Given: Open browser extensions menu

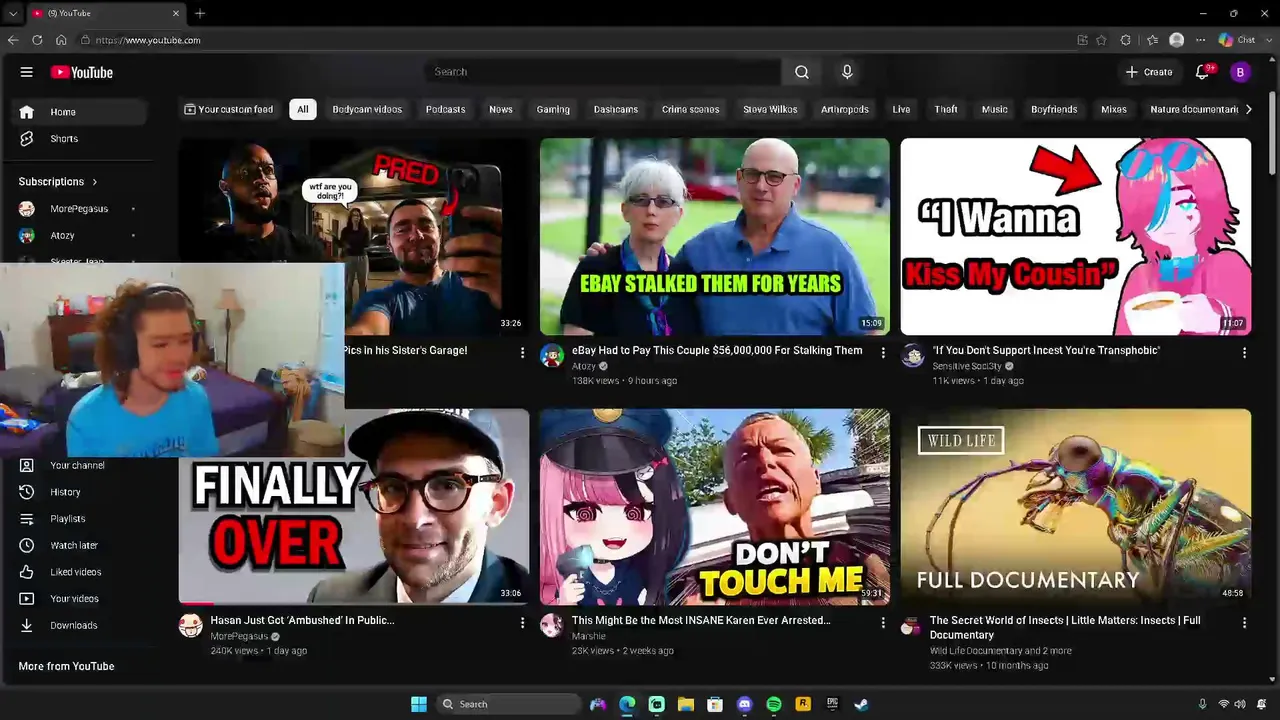Looking at the screenshot, I should tap(1126, 40).
